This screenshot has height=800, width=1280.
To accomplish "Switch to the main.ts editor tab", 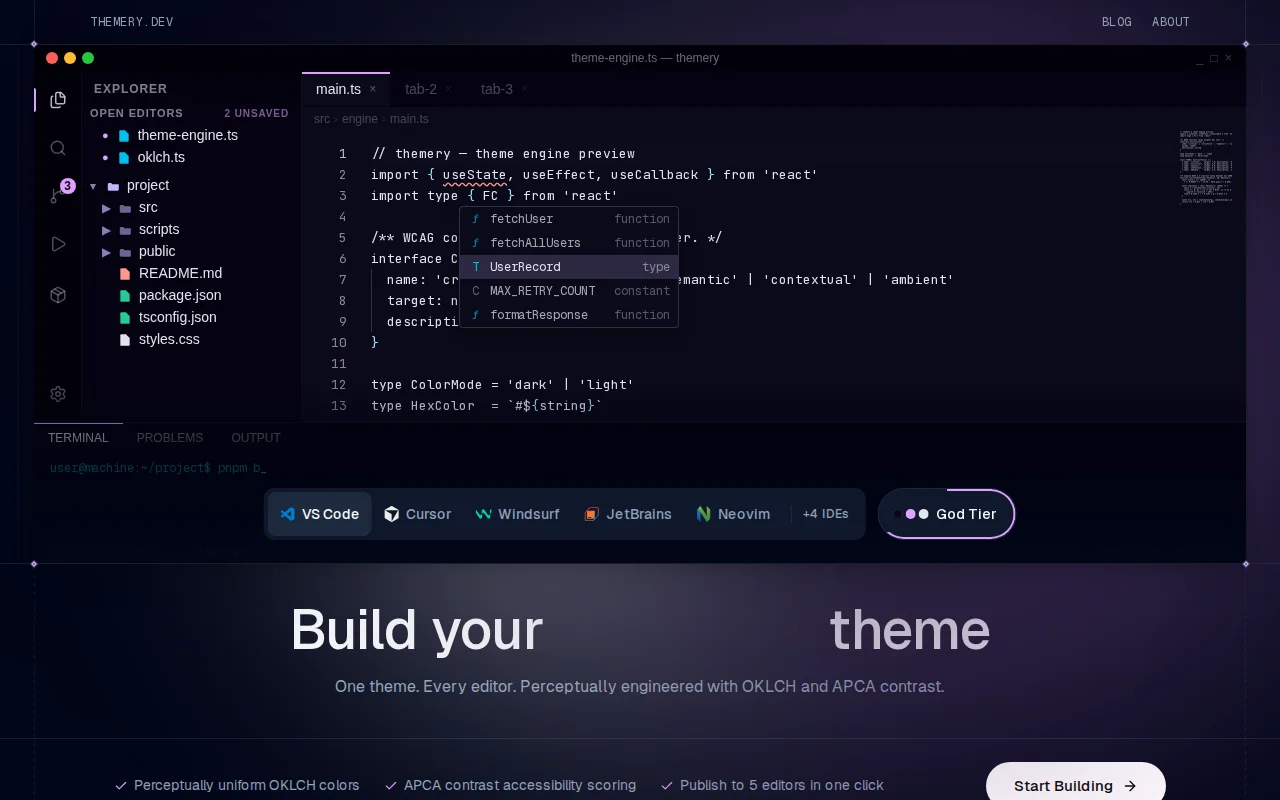I will [x=346, y=89].
